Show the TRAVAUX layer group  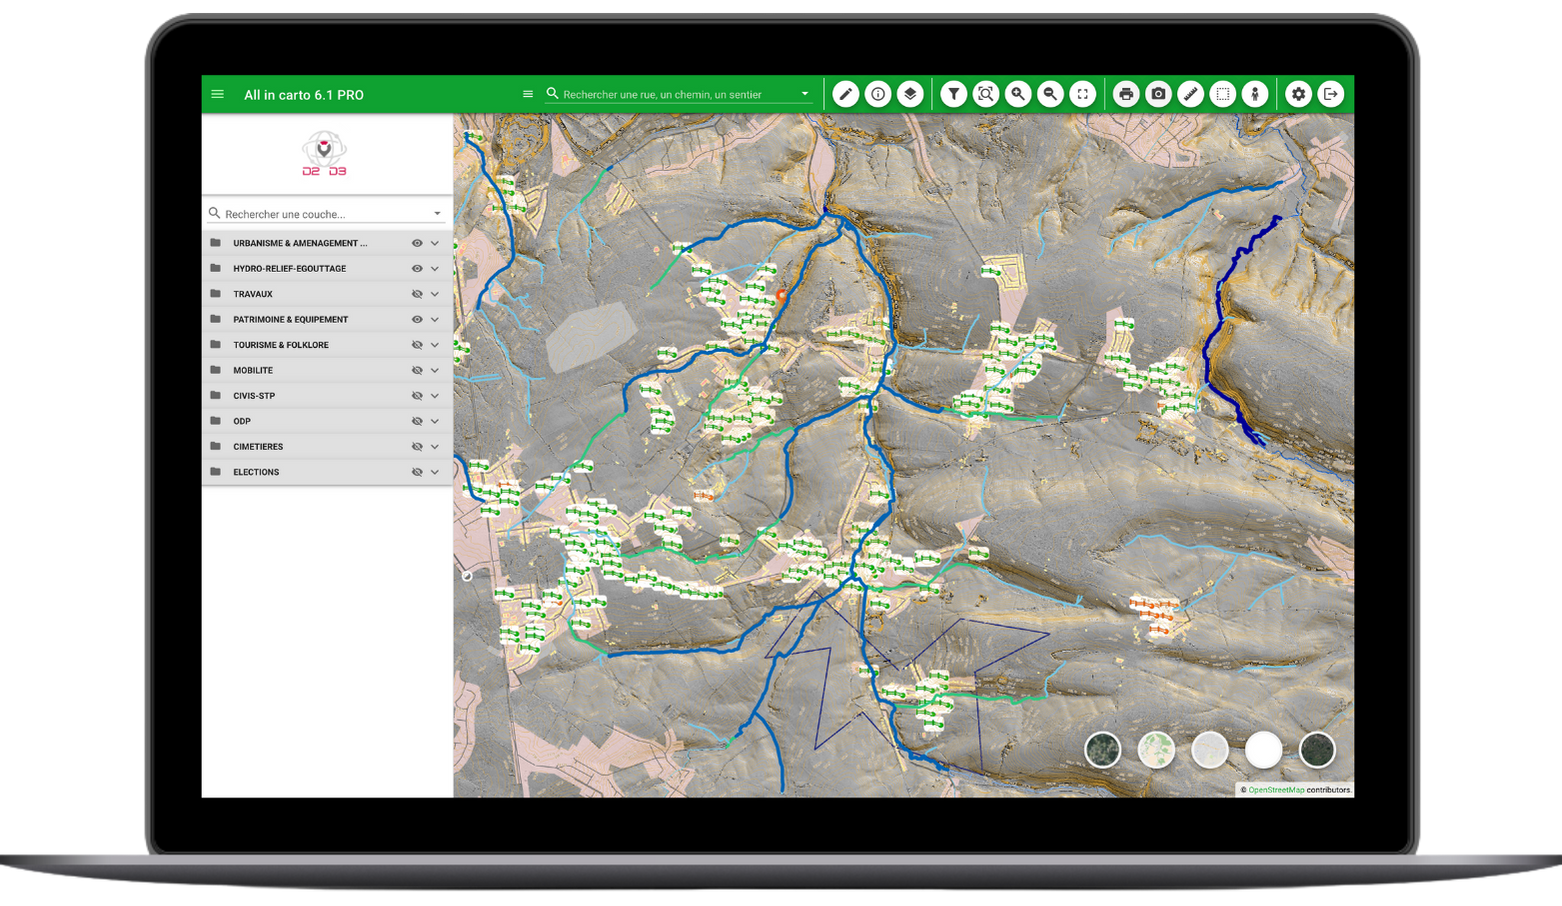click(x=417, y=294)
